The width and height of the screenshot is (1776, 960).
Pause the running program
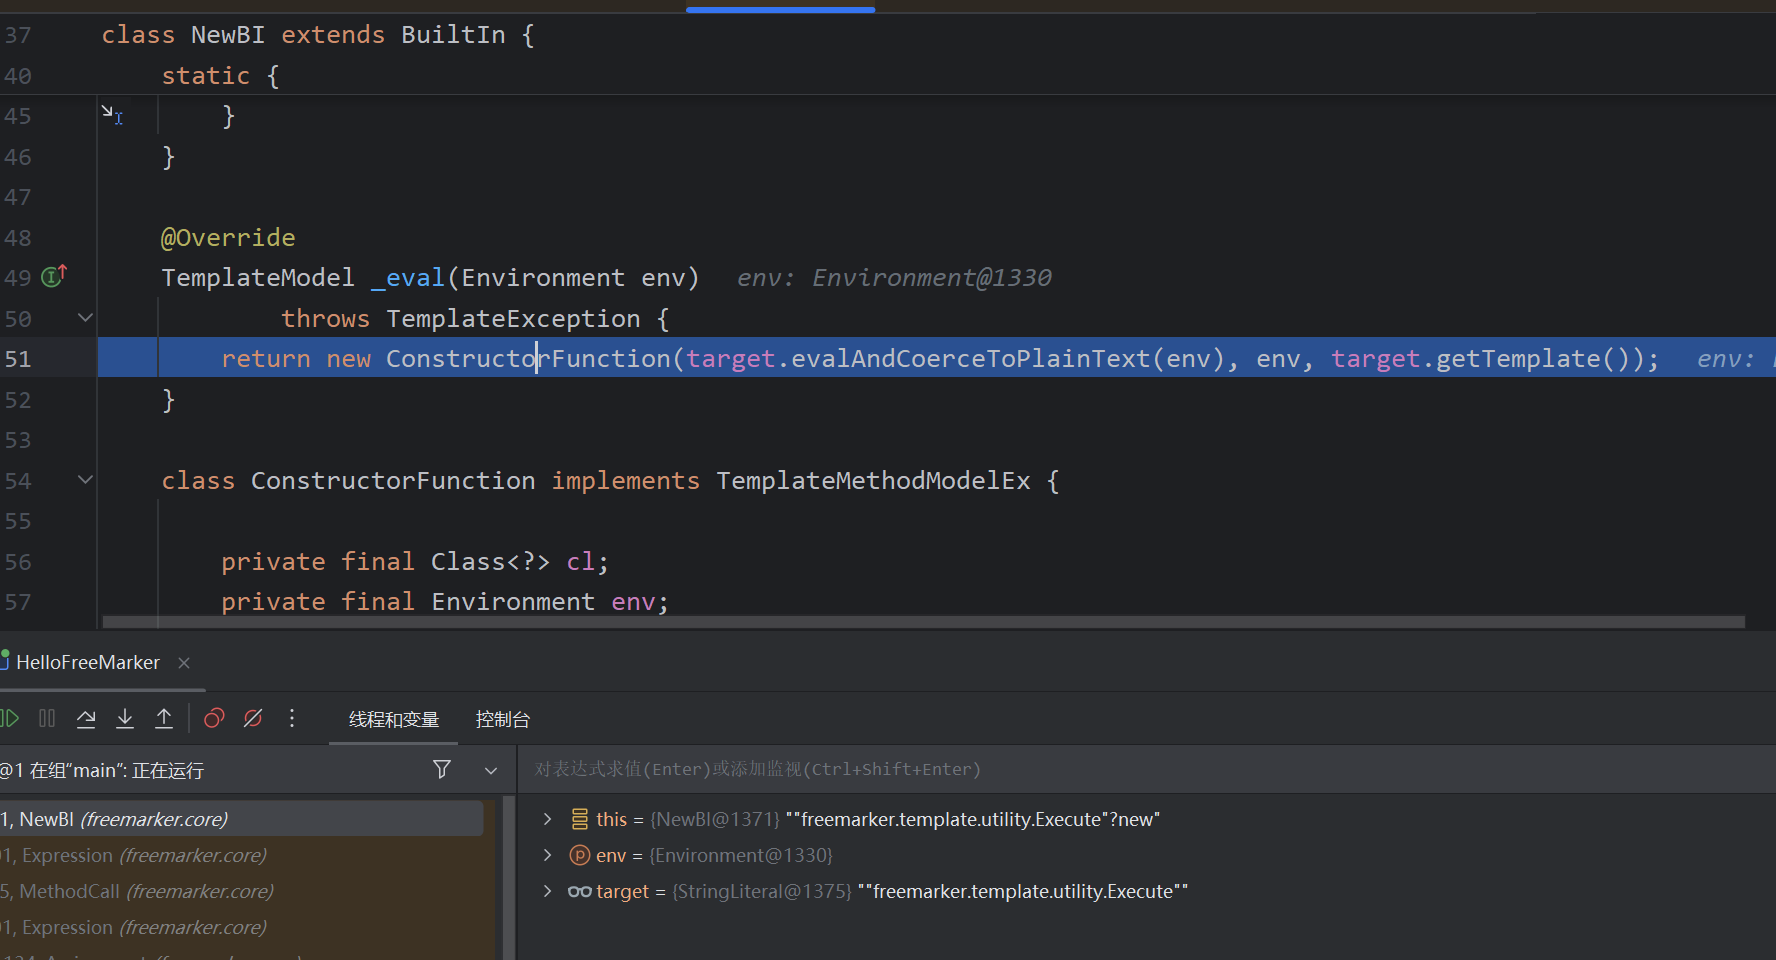[x=47, y=718]
